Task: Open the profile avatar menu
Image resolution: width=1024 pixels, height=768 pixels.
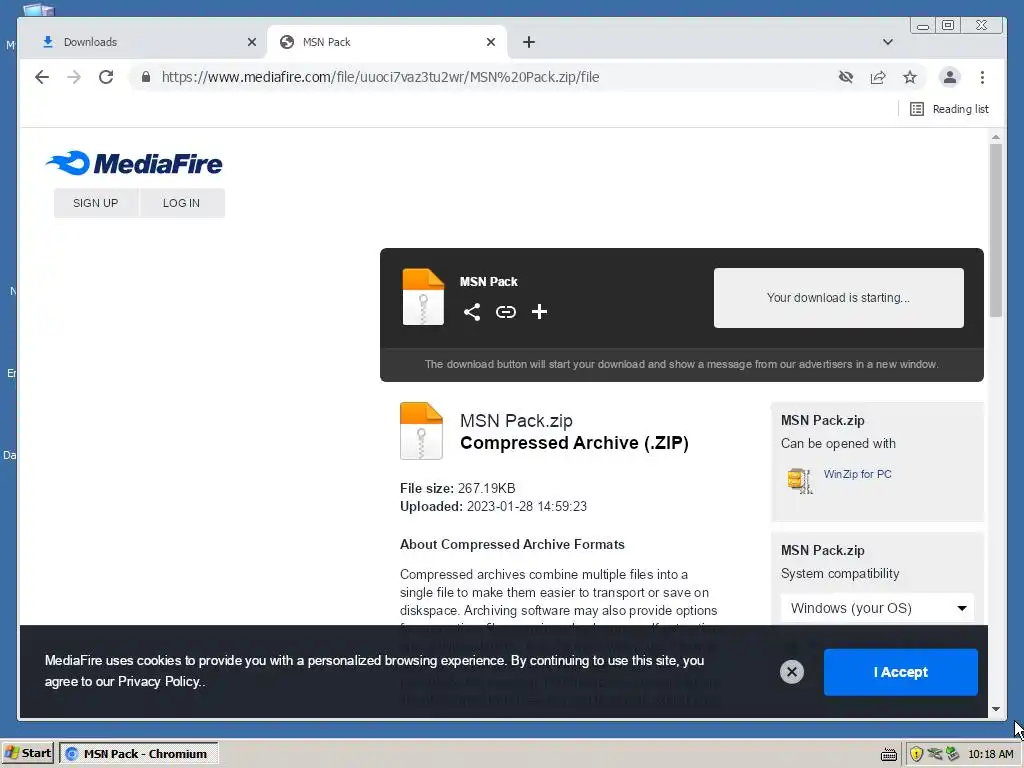Action: point(950,77)
